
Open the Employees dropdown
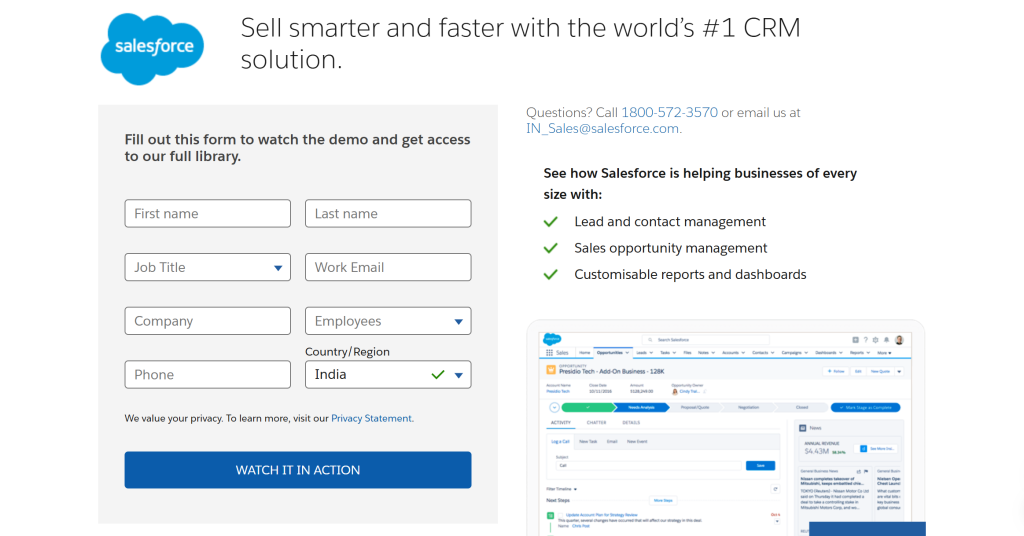(388, 321)
